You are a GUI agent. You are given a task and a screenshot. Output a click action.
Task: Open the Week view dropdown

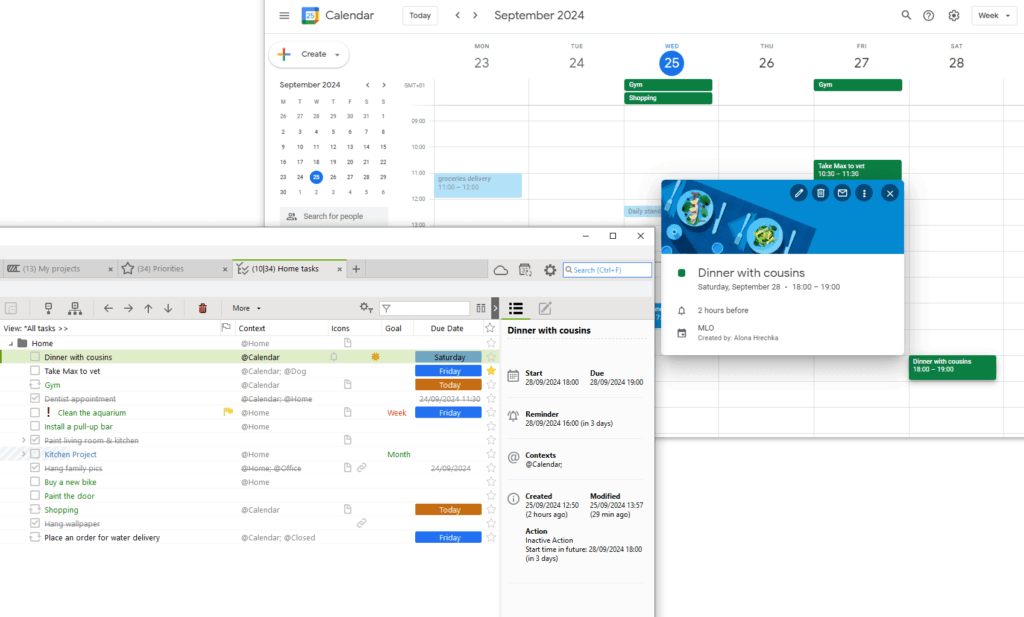(x=992, y=16)
